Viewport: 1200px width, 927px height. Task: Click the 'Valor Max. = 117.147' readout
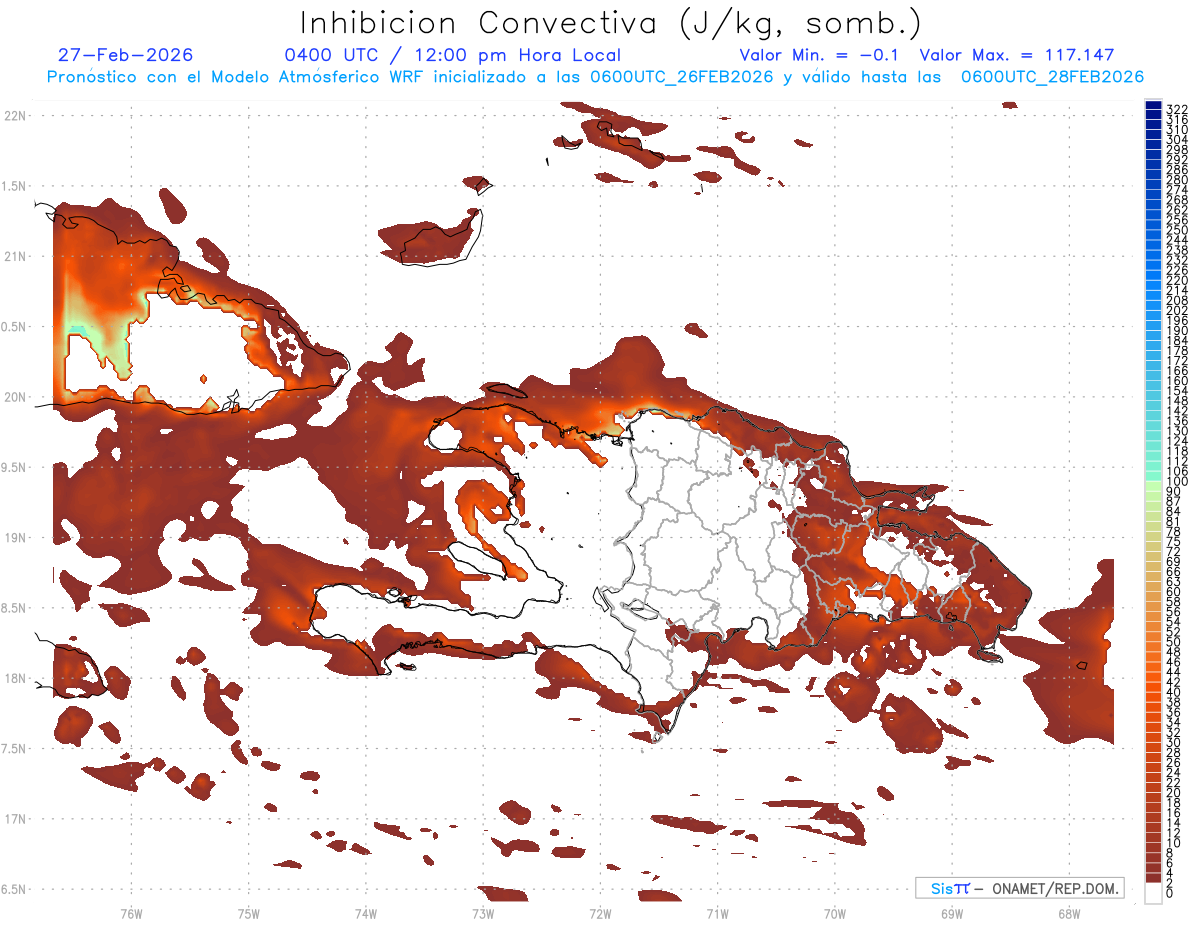1017,55
